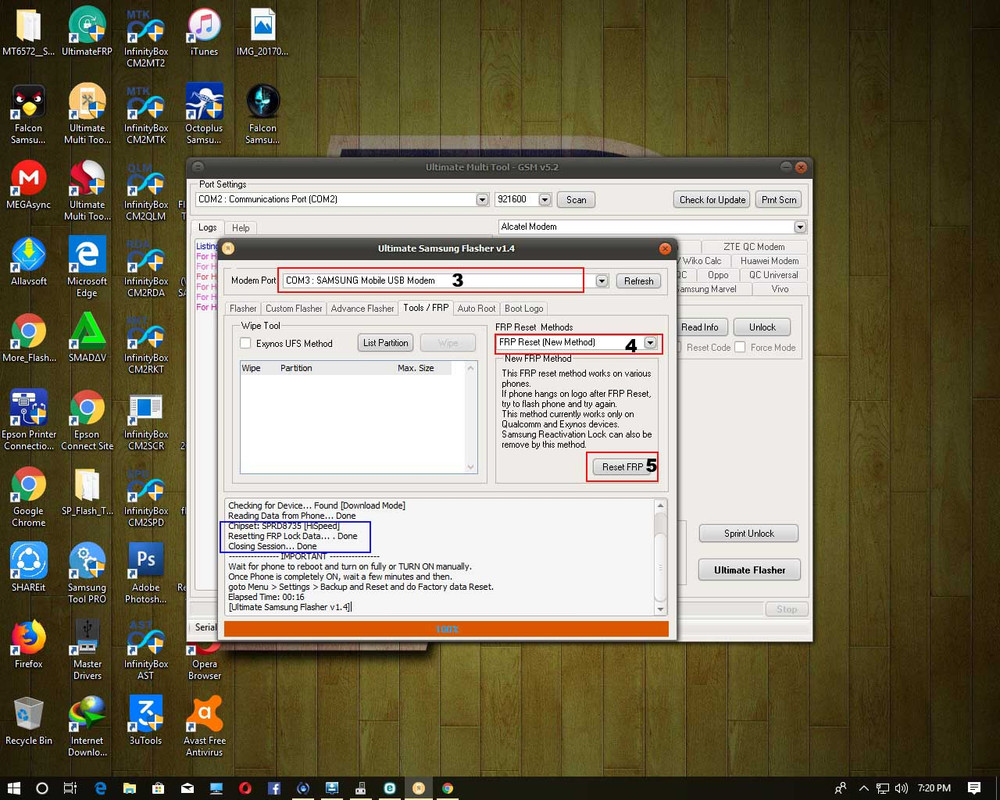The image size is (1000, 800).
Task: Open InfinityBox CM2RKT shortcut
Action: (x=145, y=343)
